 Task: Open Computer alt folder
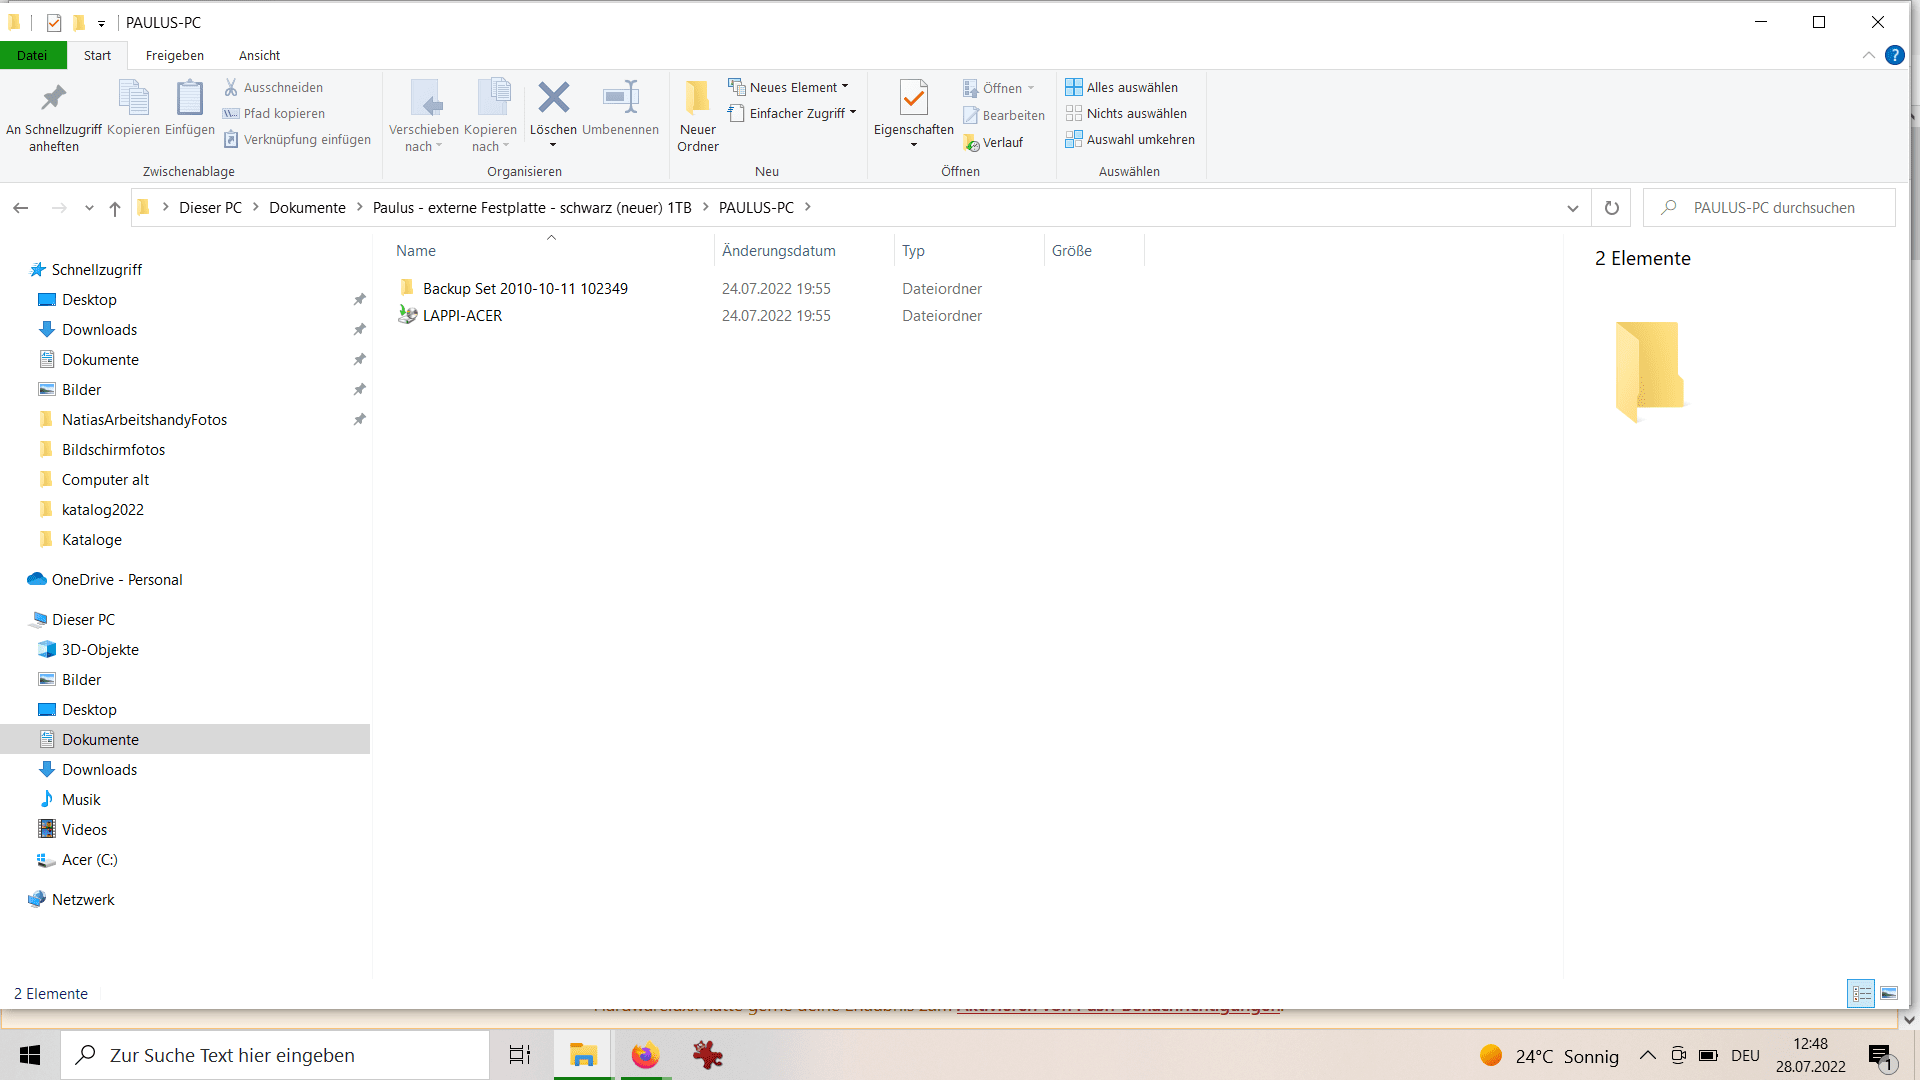[105, 479]
